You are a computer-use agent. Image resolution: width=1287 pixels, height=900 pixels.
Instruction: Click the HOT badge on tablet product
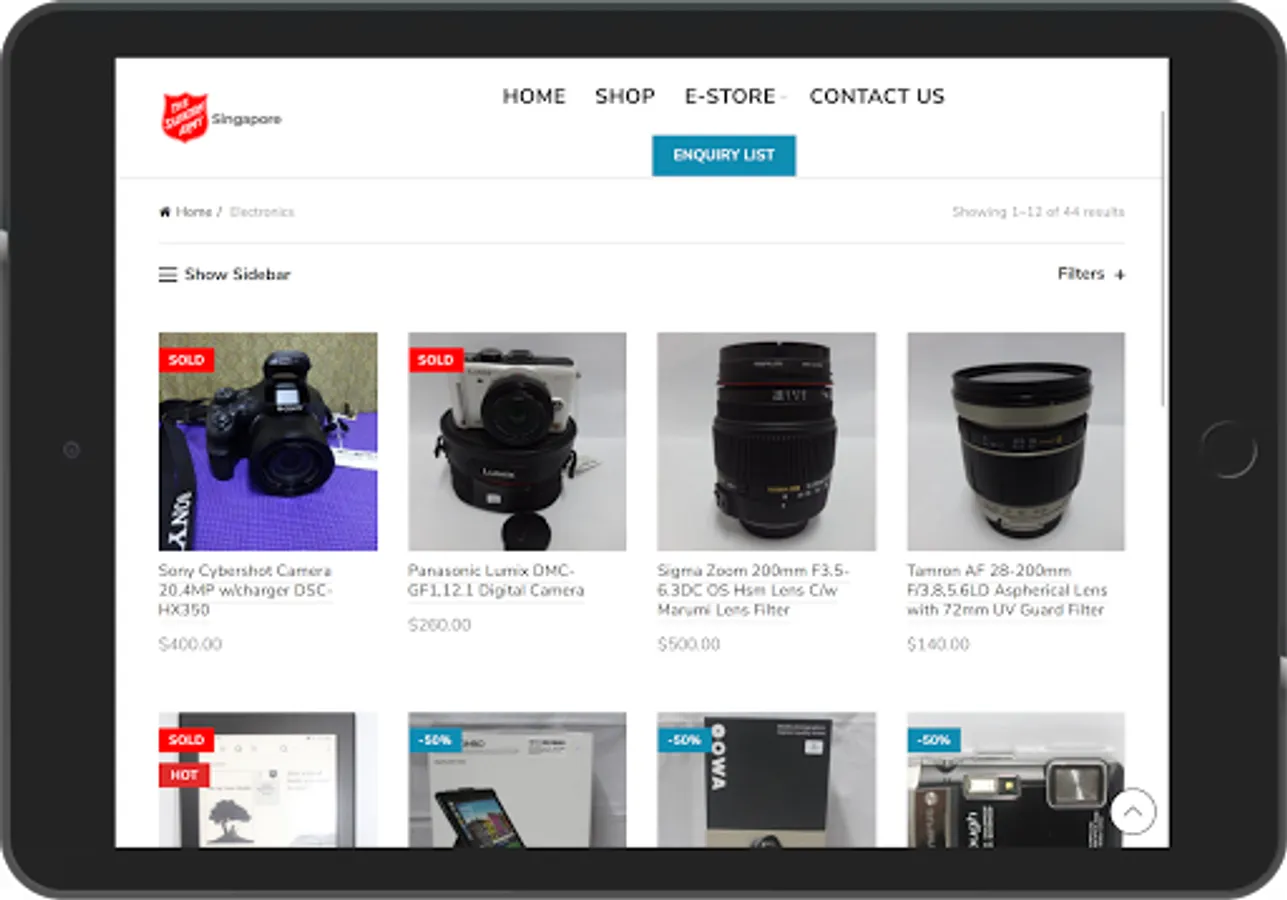pyautogui.click(x=184, y=775)
